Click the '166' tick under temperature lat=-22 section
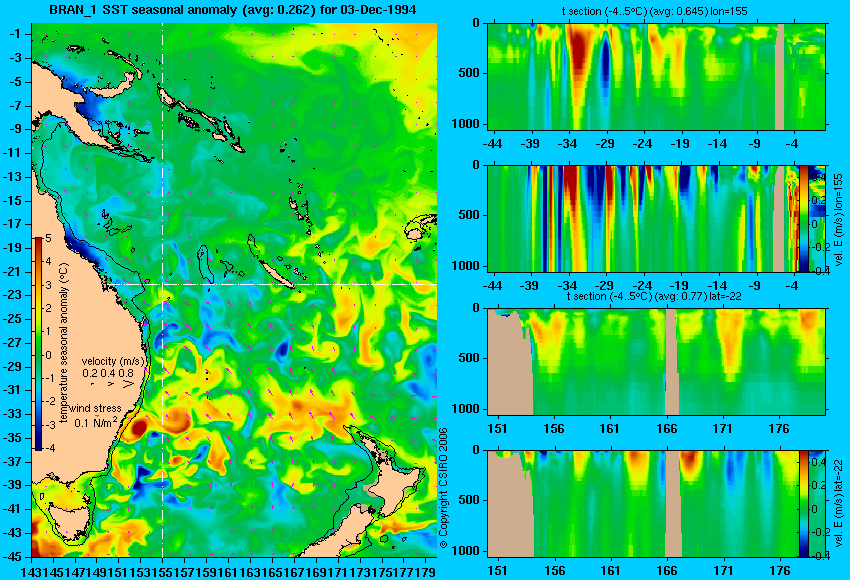This screenshot has height=580, width=850. [666, 429]
